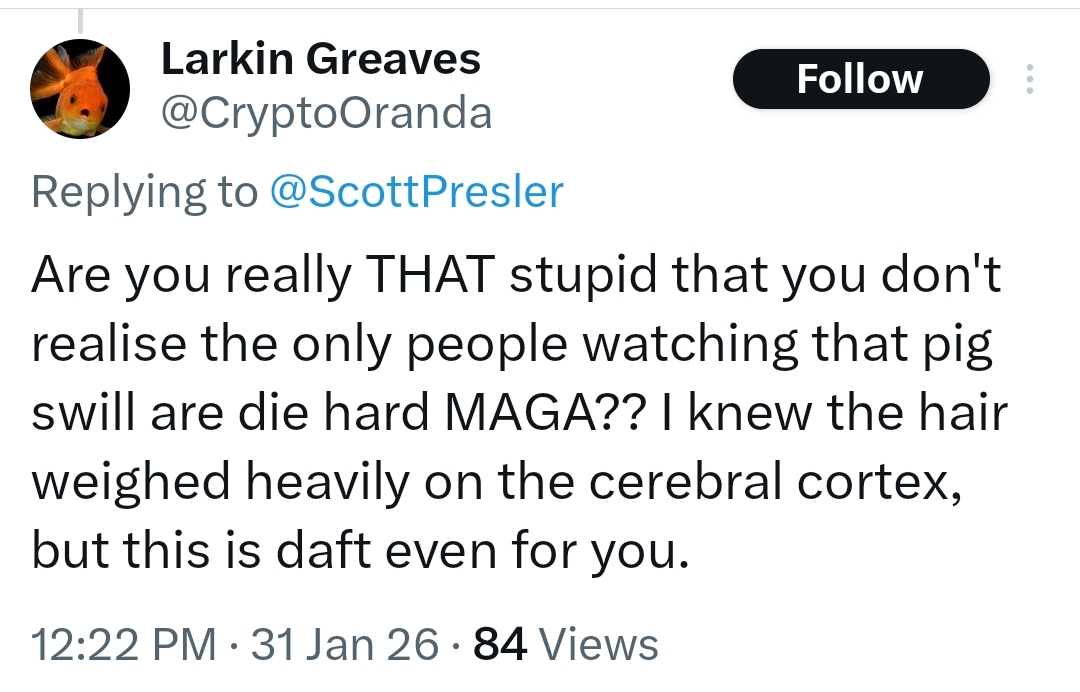Screen dimensions: 1080x692
Task: Open the @CryptoOranda handle link
Action: point(326,115)
